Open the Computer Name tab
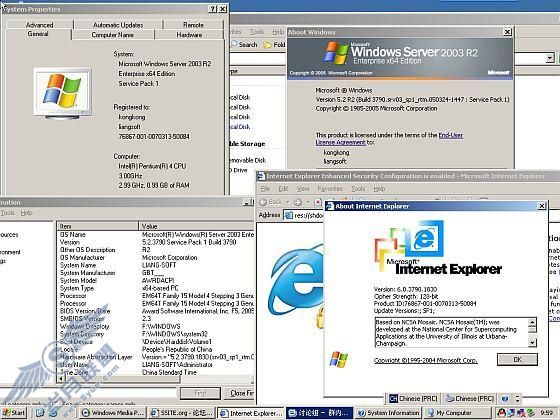Screen dimensions: 560x420 [112, 35]
